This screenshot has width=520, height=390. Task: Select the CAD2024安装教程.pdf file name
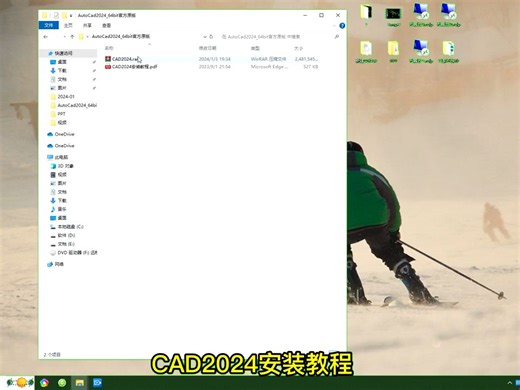tap(134, 67)
